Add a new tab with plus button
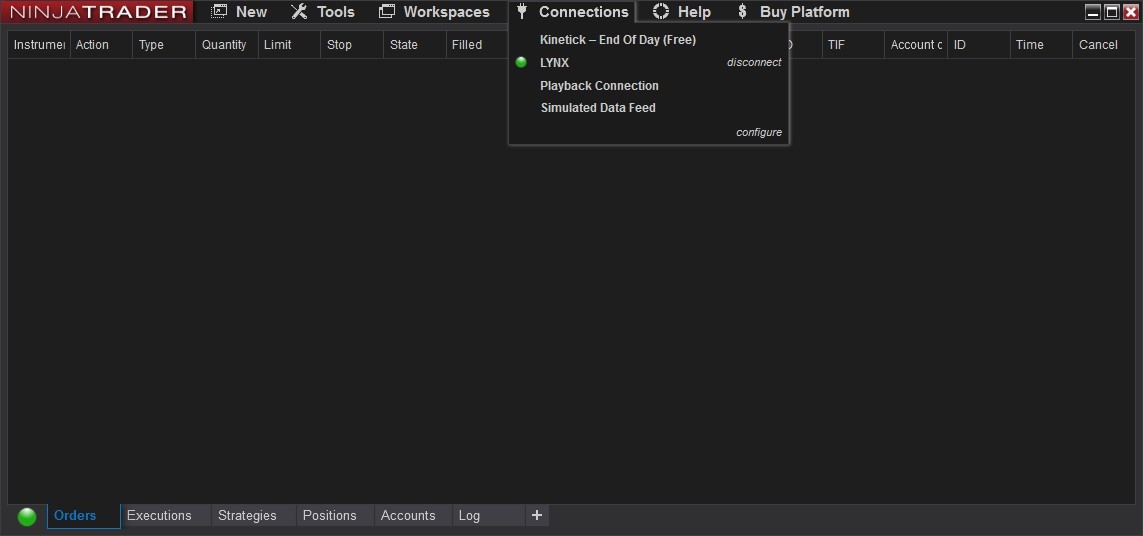 (537, 516)
